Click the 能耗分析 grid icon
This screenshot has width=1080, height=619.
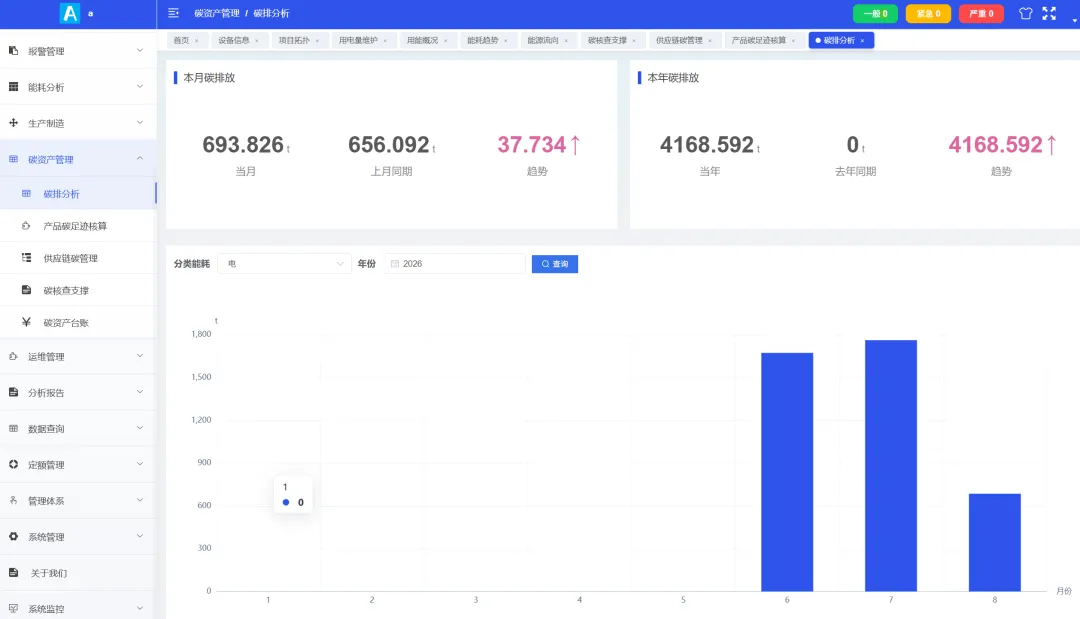[13, 87]
